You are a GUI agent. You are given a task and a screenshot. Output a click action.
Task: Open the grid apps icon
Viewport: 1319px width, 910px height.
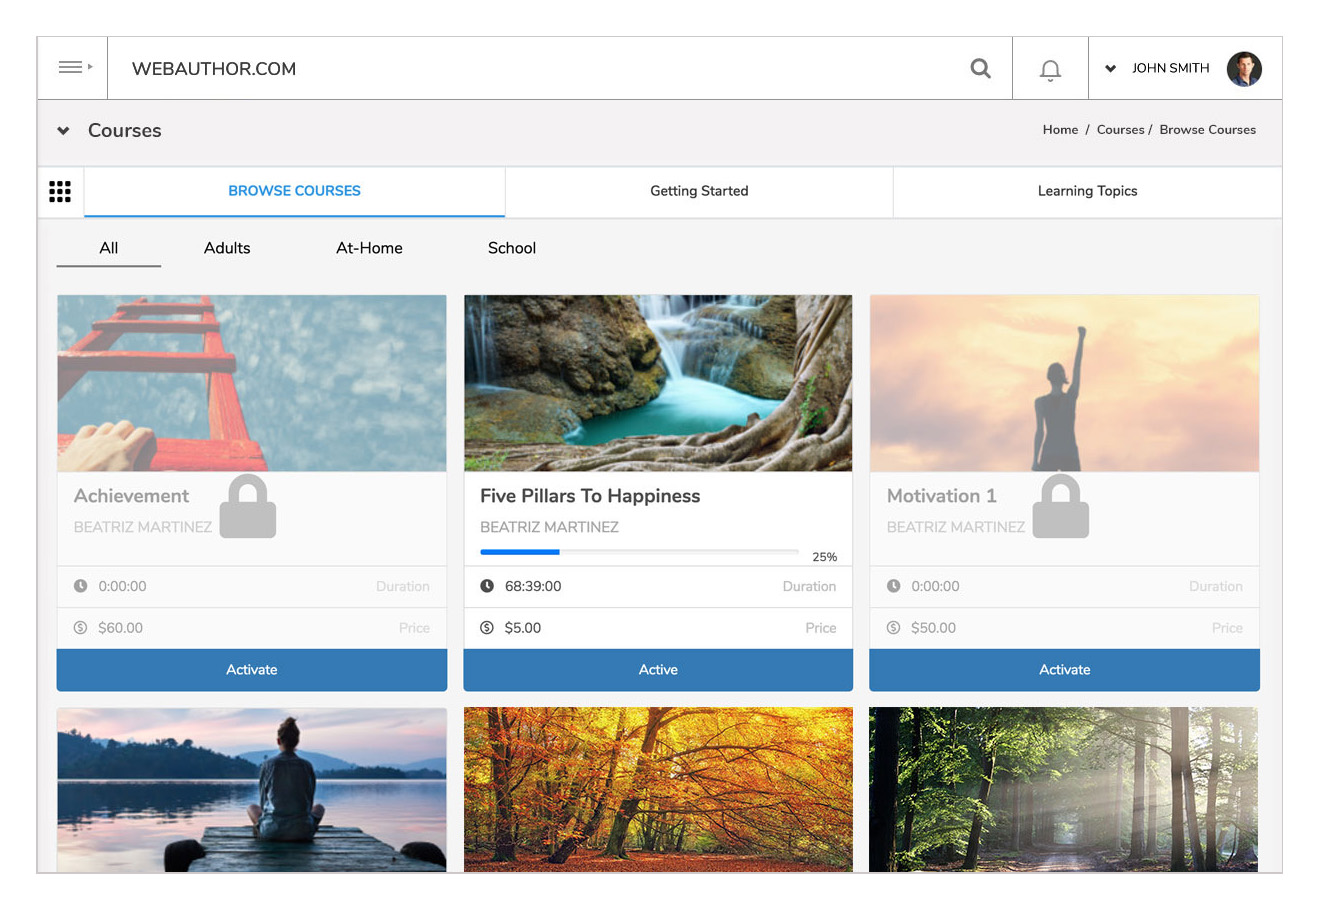click(x=60, y=191)
